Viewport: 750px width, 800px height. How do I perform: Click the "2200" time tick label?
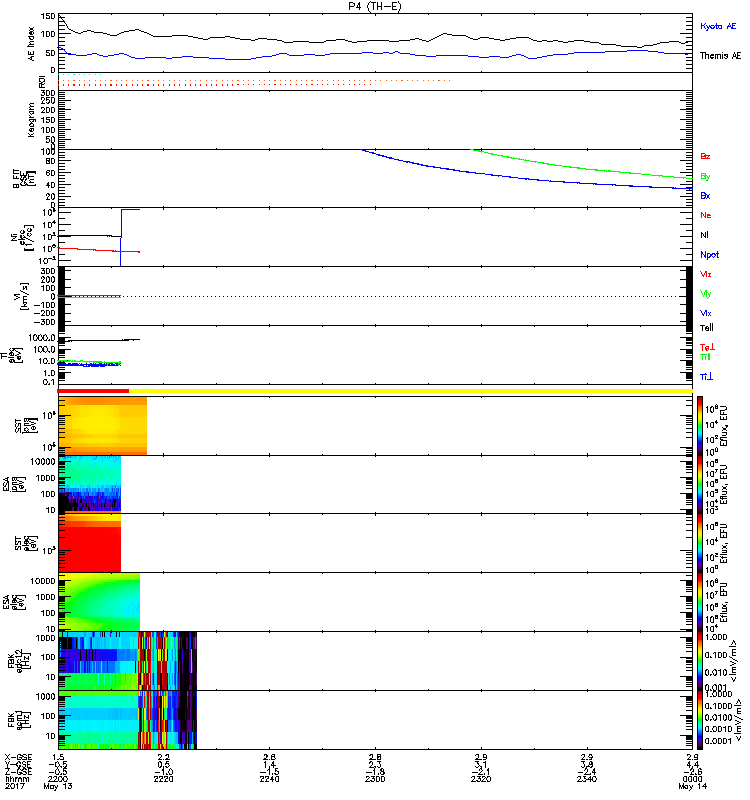[x=58, y=779]
